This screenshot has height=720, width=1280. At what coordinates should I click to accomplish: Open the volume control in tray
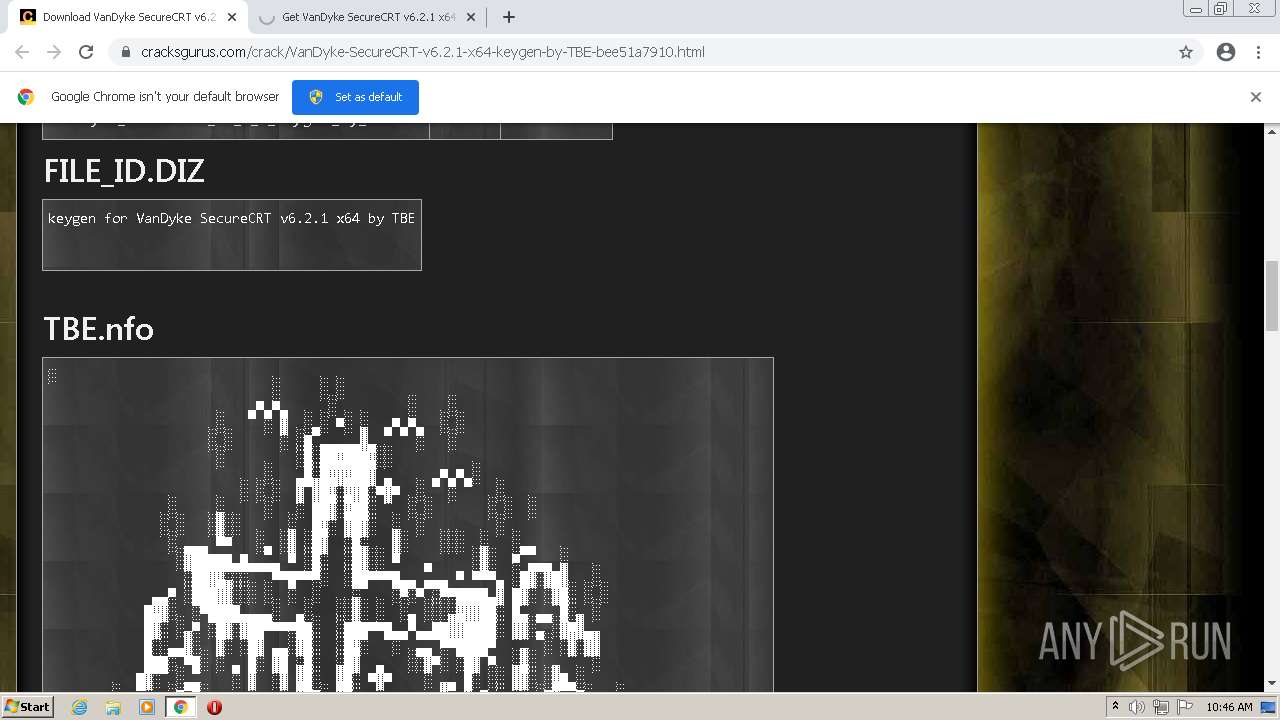click(x=1137, y=707)
